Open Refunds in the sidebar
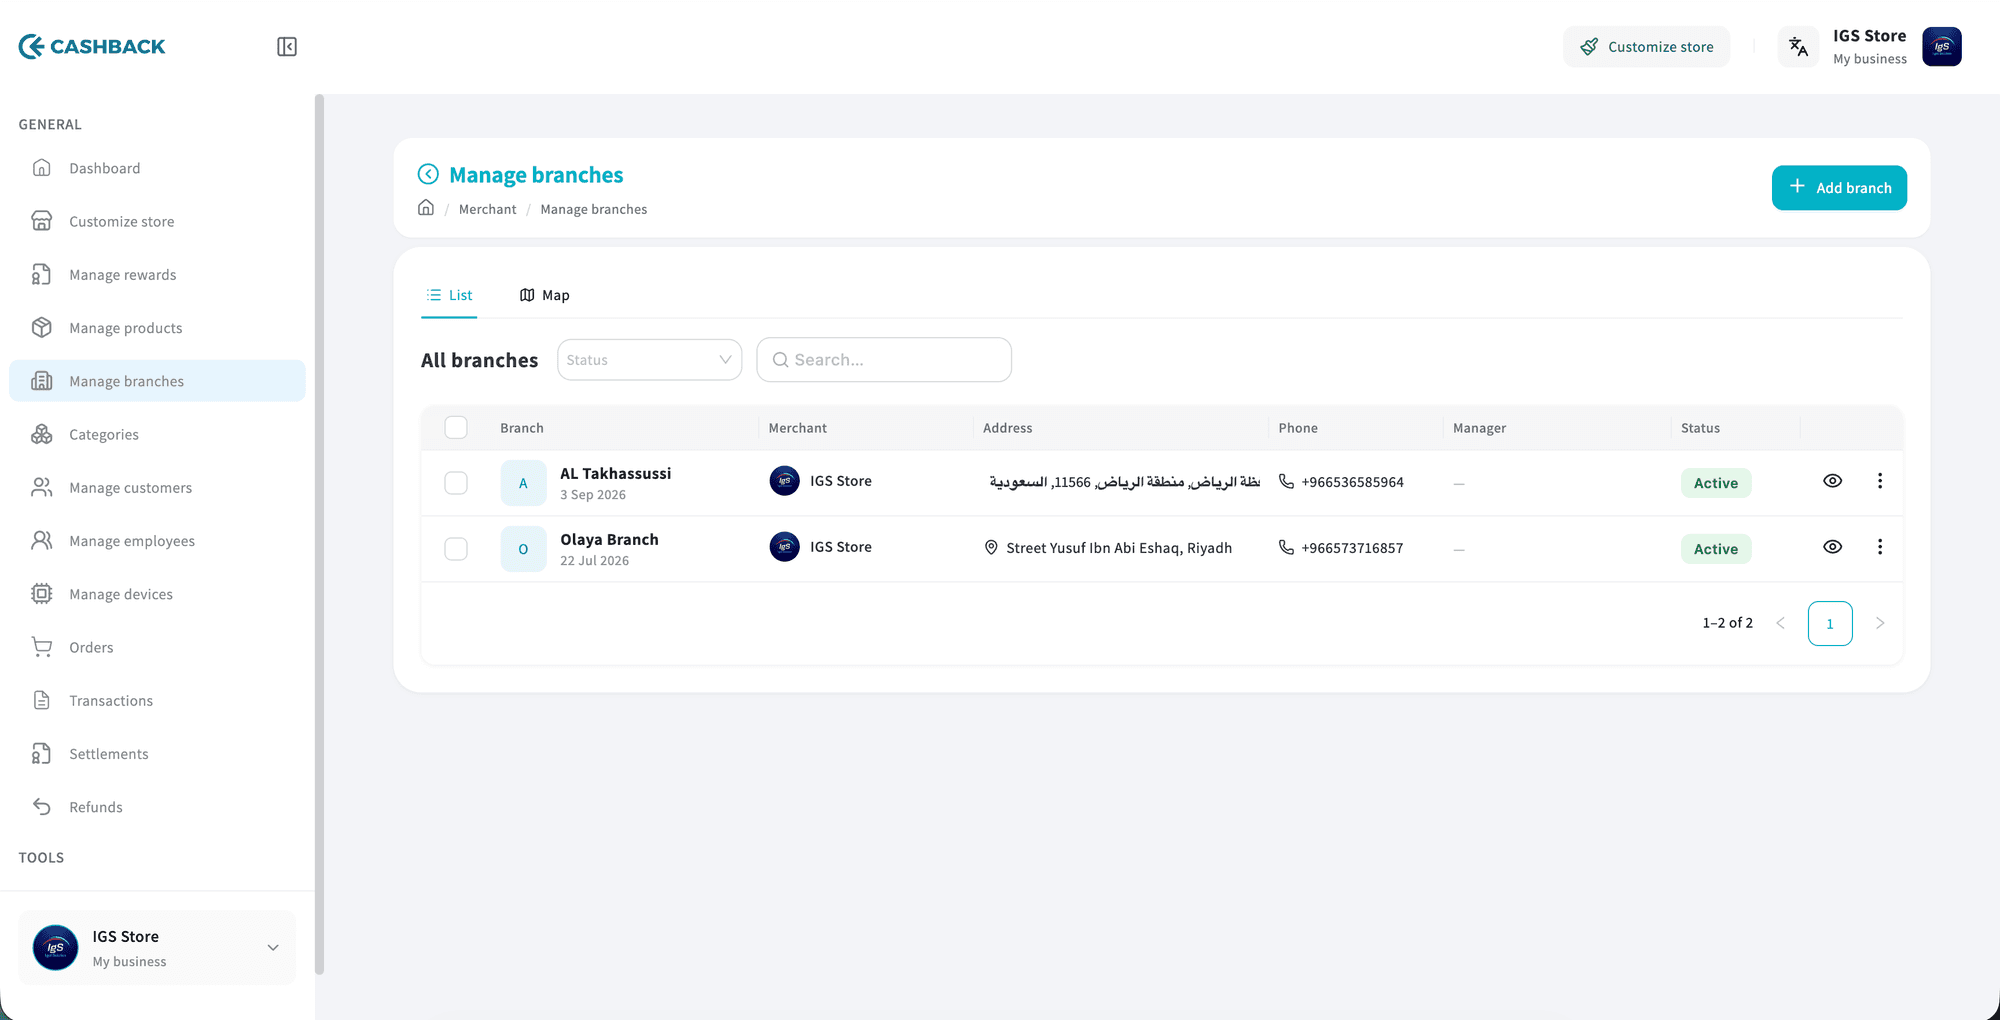The width and height of the screenshot is (2000, 1020). pyautogui.click(x=157, y=806)
